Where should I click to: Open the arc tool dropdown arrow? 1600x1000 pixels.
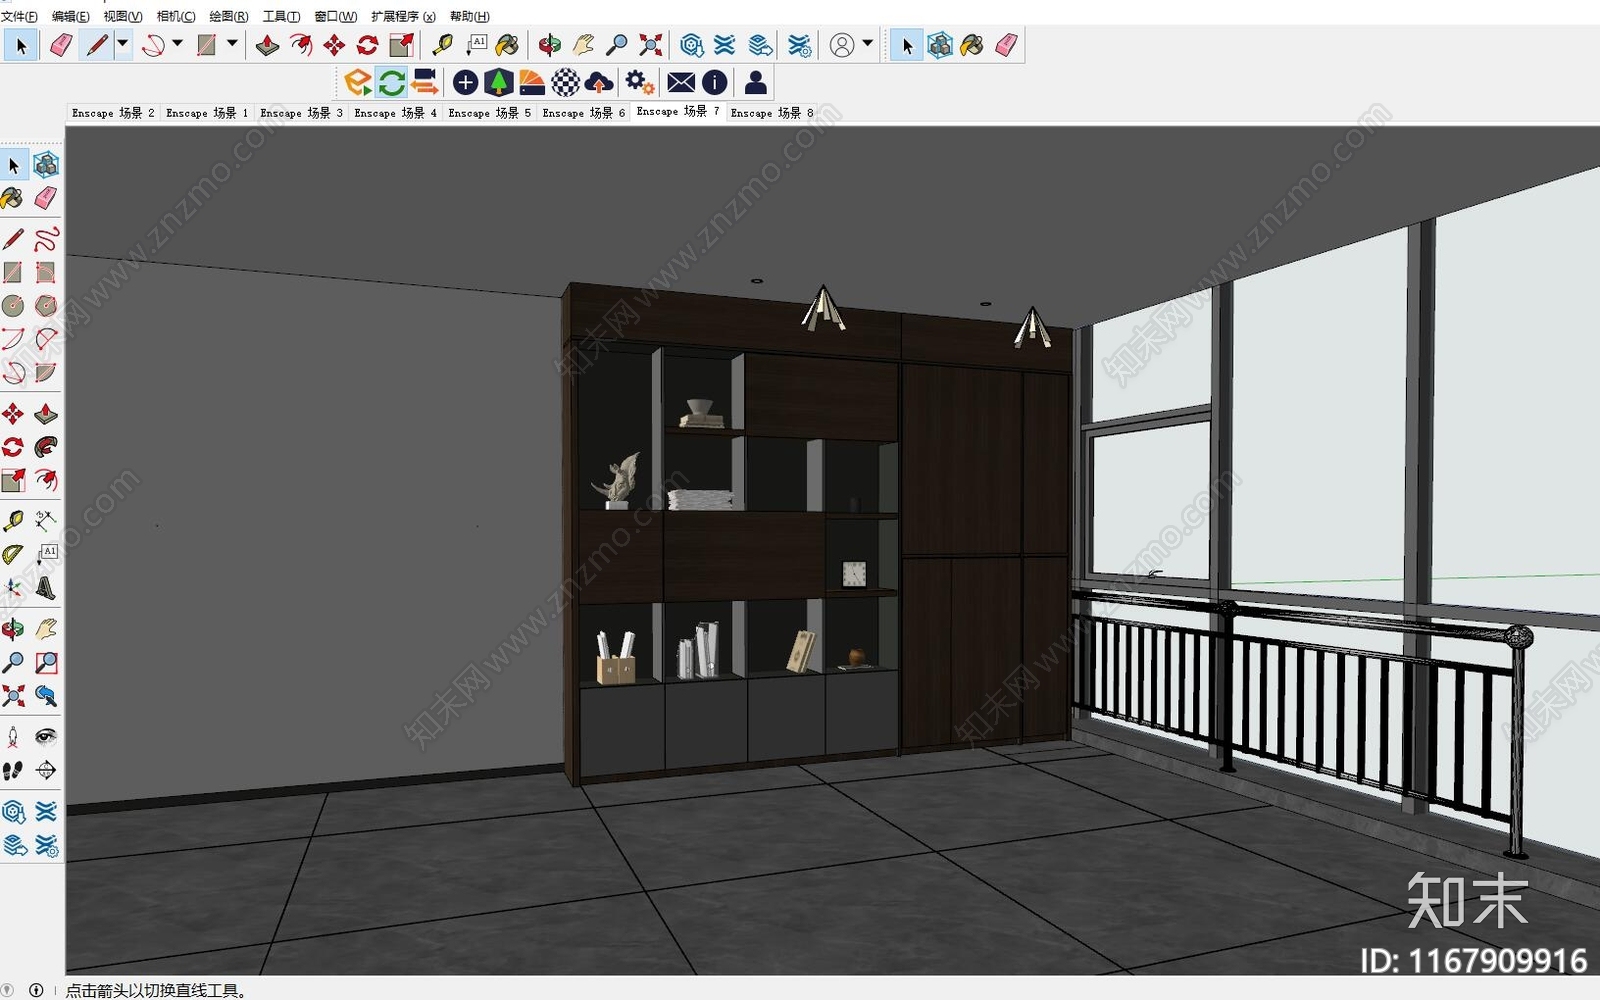click(x=178, y=44)
